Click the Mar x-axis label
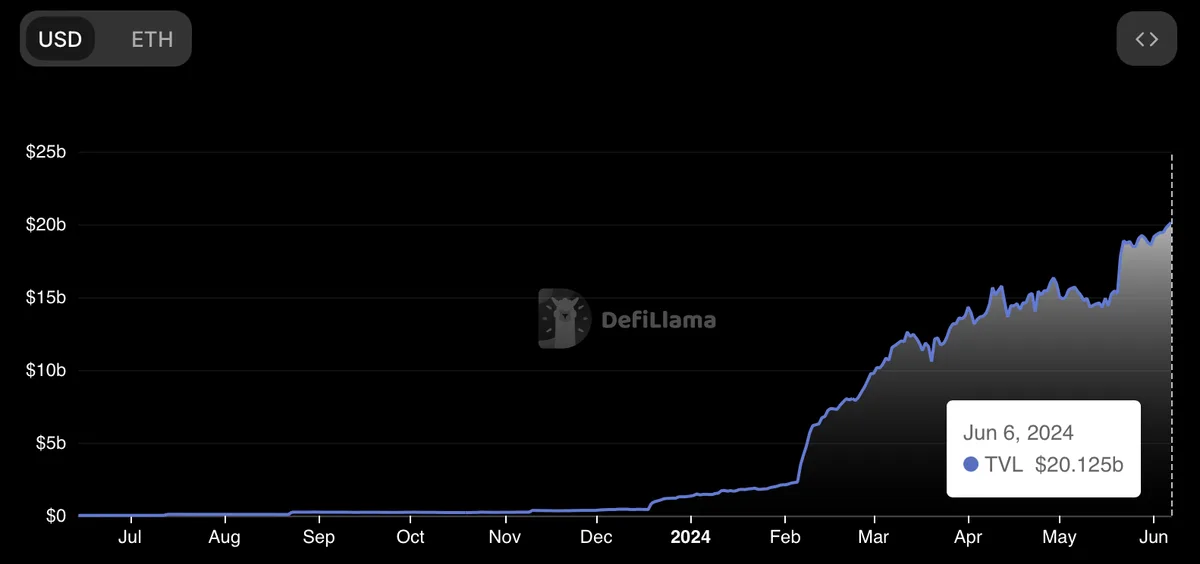This screenshot has height=564, width=1200. pos(874,537)
